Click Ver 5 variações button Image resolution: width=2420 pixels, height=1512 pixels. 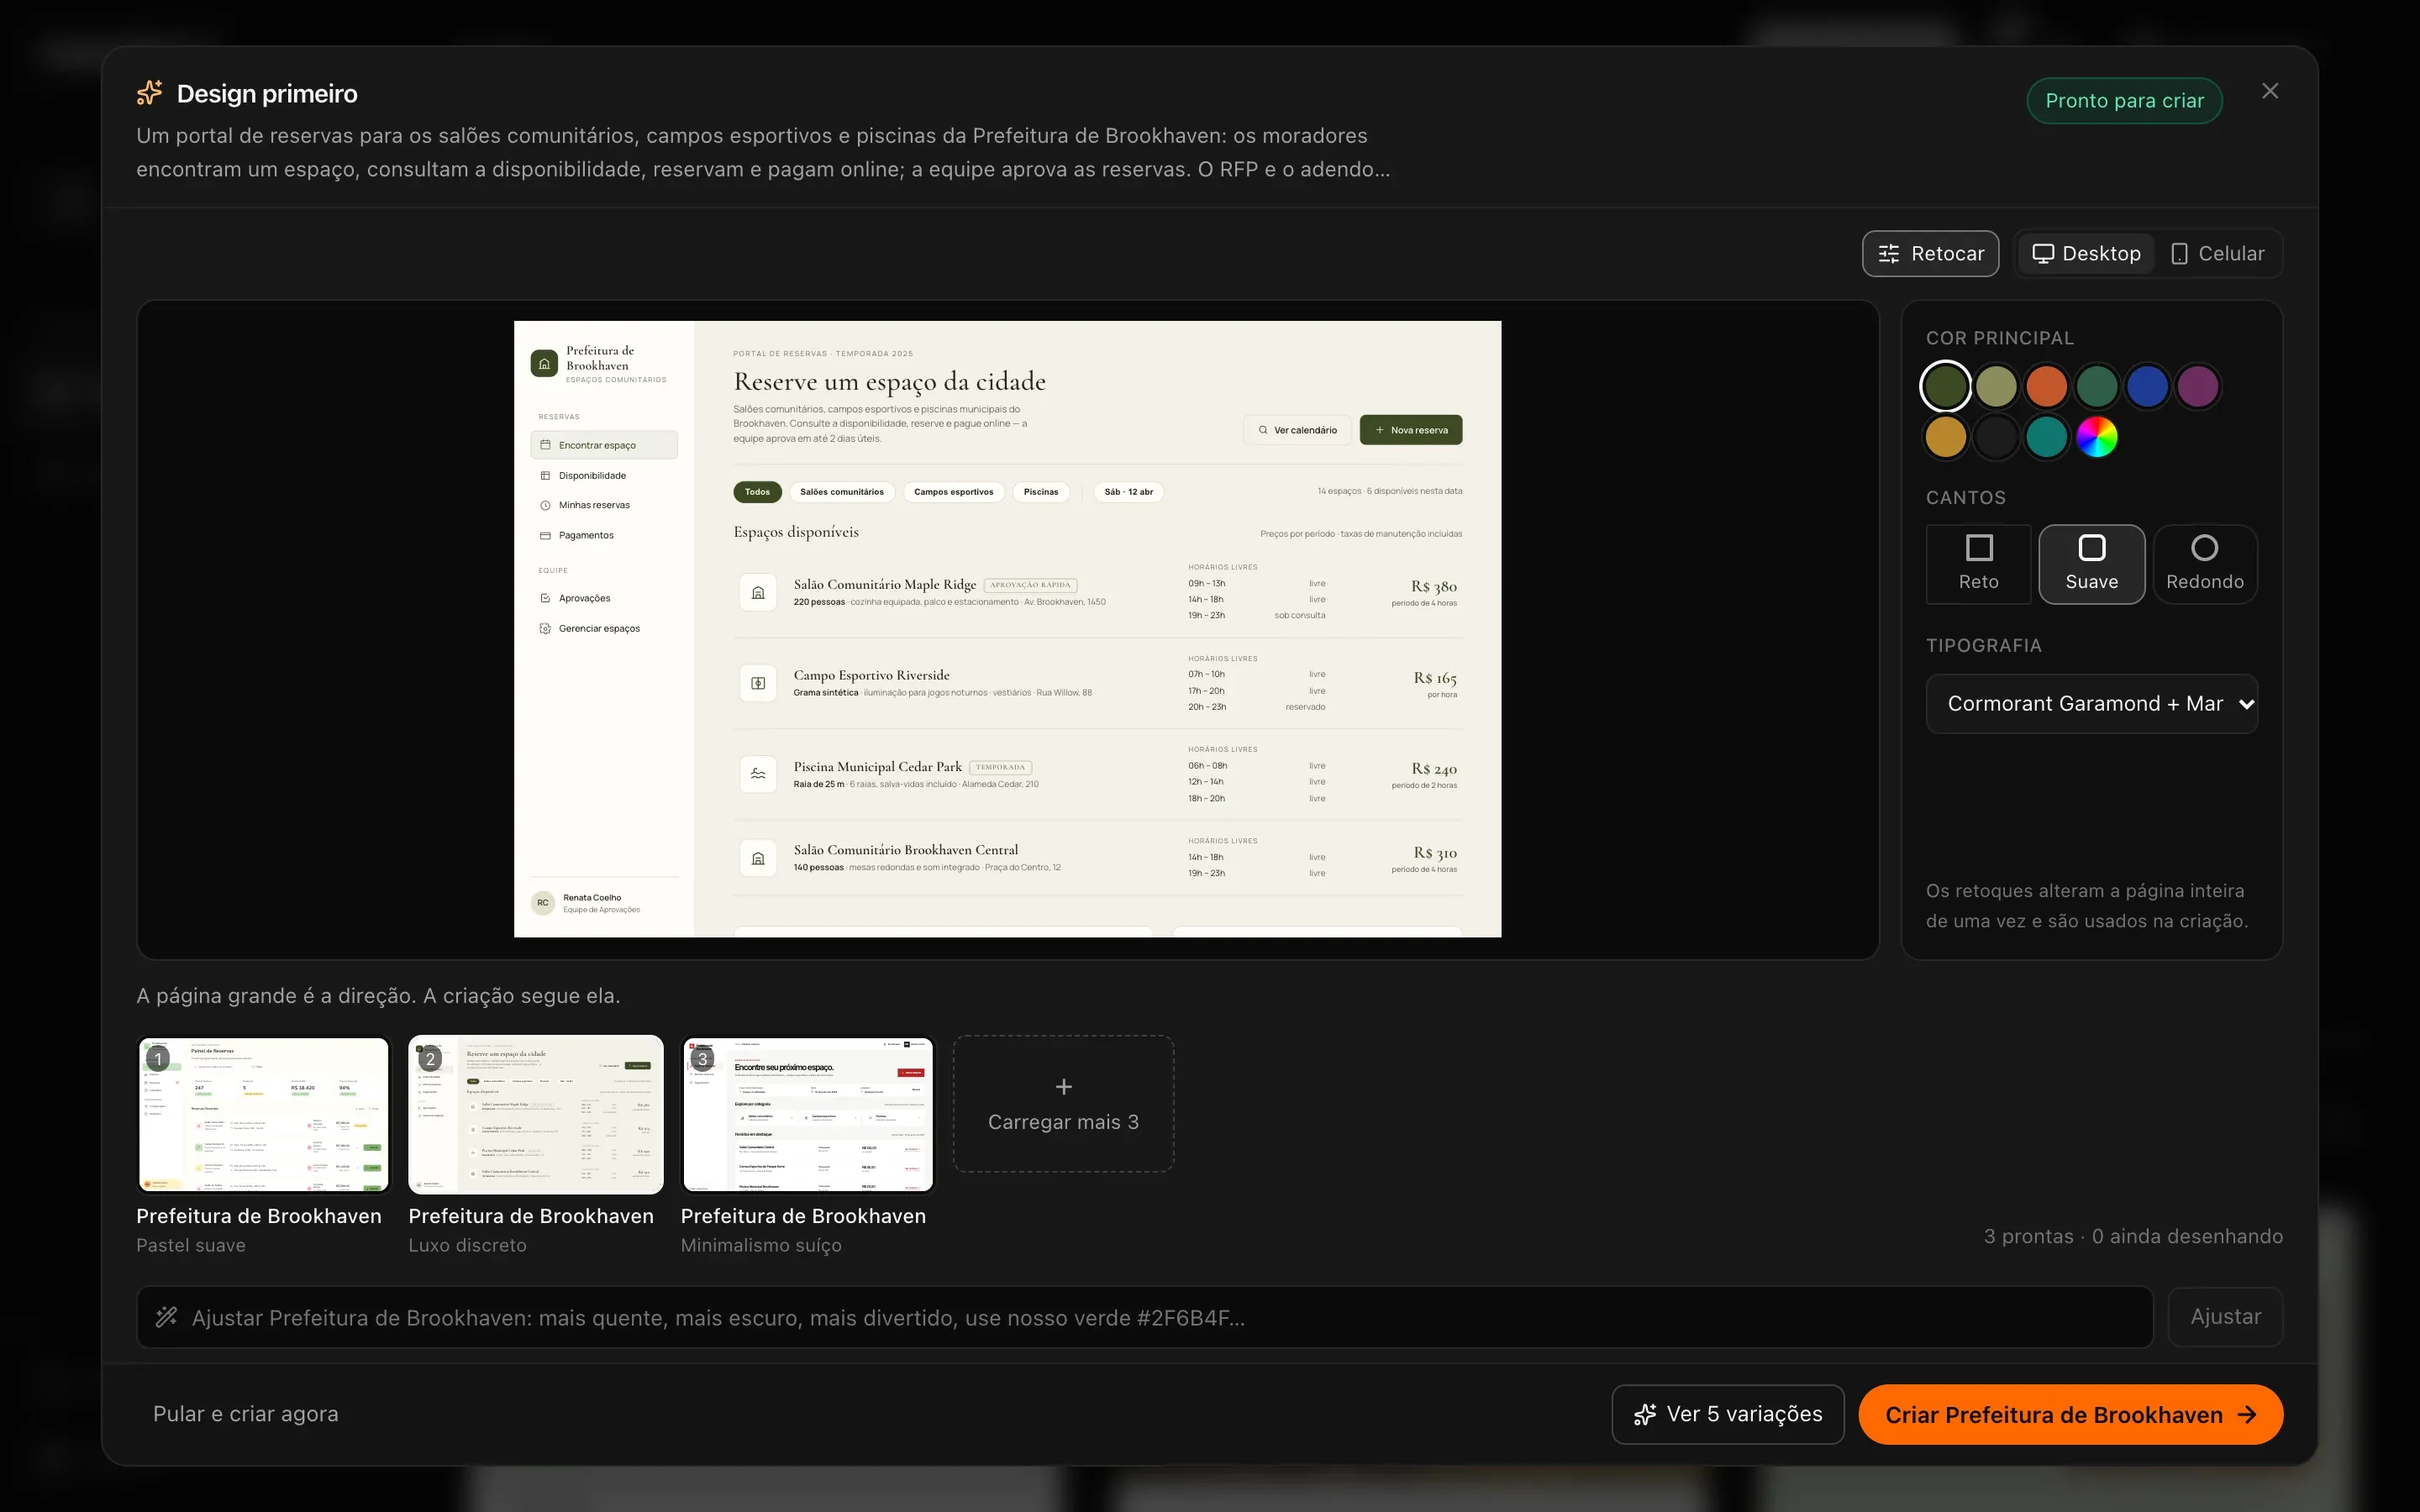(x=1727, y=1414)
